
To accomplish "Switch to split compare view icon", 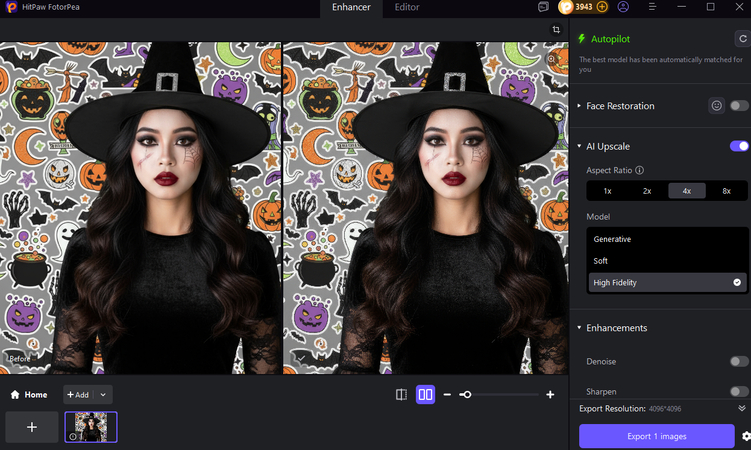I will [401, 395].
